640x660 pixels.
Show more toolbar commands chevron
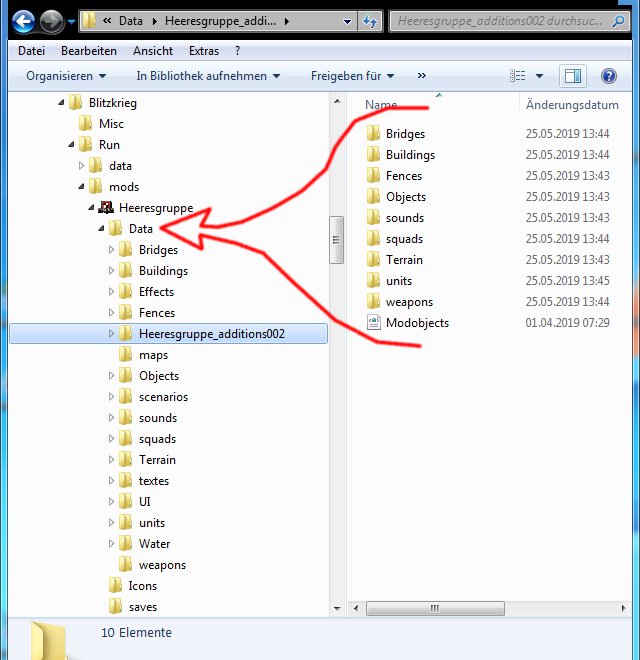point(421,76)
